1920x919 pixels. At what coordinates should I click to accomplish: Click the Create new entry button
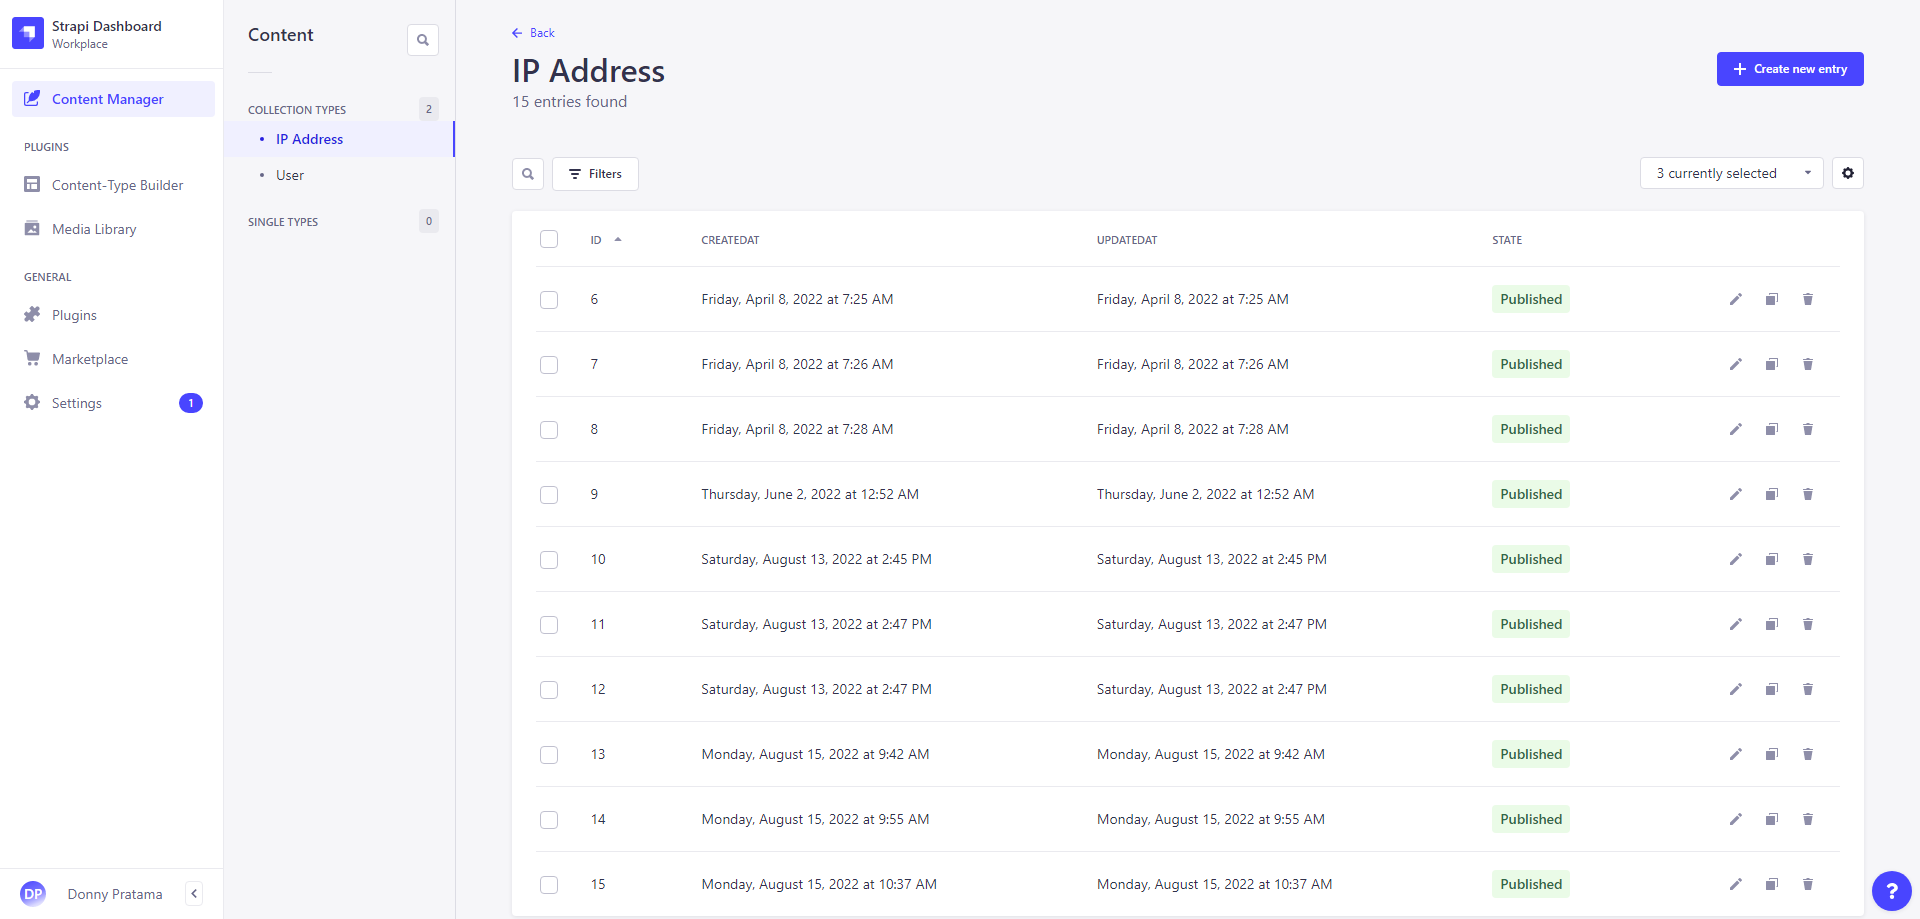[x=1789, y=69]
